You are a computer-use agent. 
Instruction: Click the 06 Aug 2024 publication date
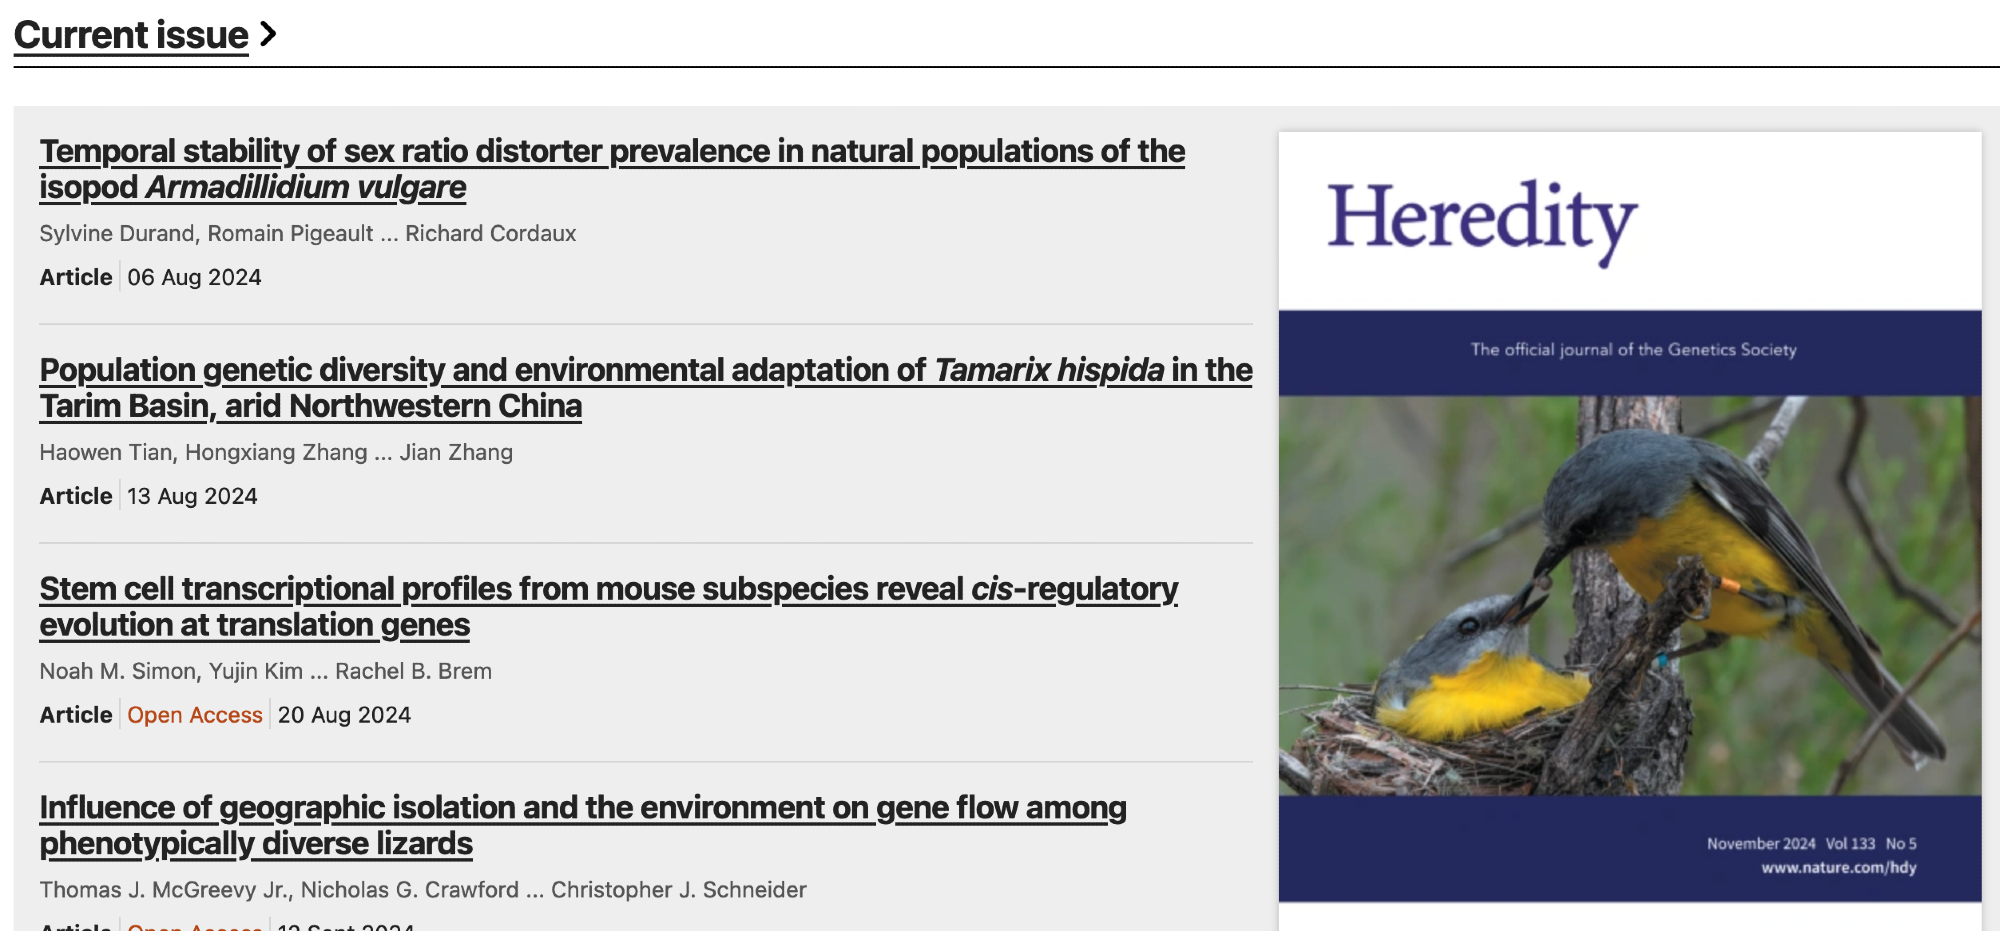(194, 277)
